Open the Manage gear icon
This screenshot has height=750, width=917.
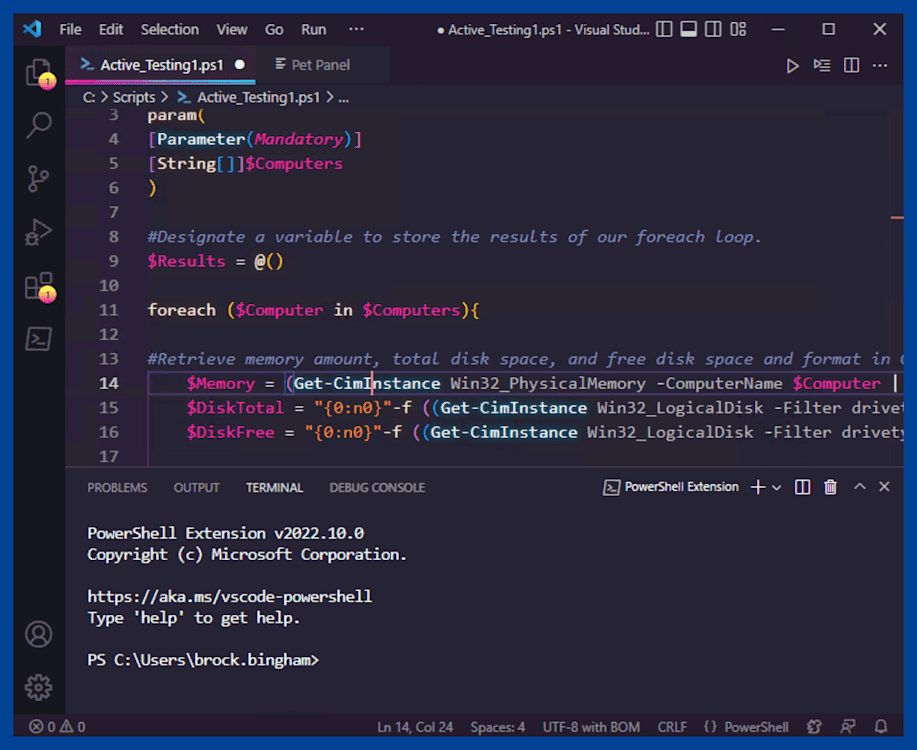pos(39,687)
